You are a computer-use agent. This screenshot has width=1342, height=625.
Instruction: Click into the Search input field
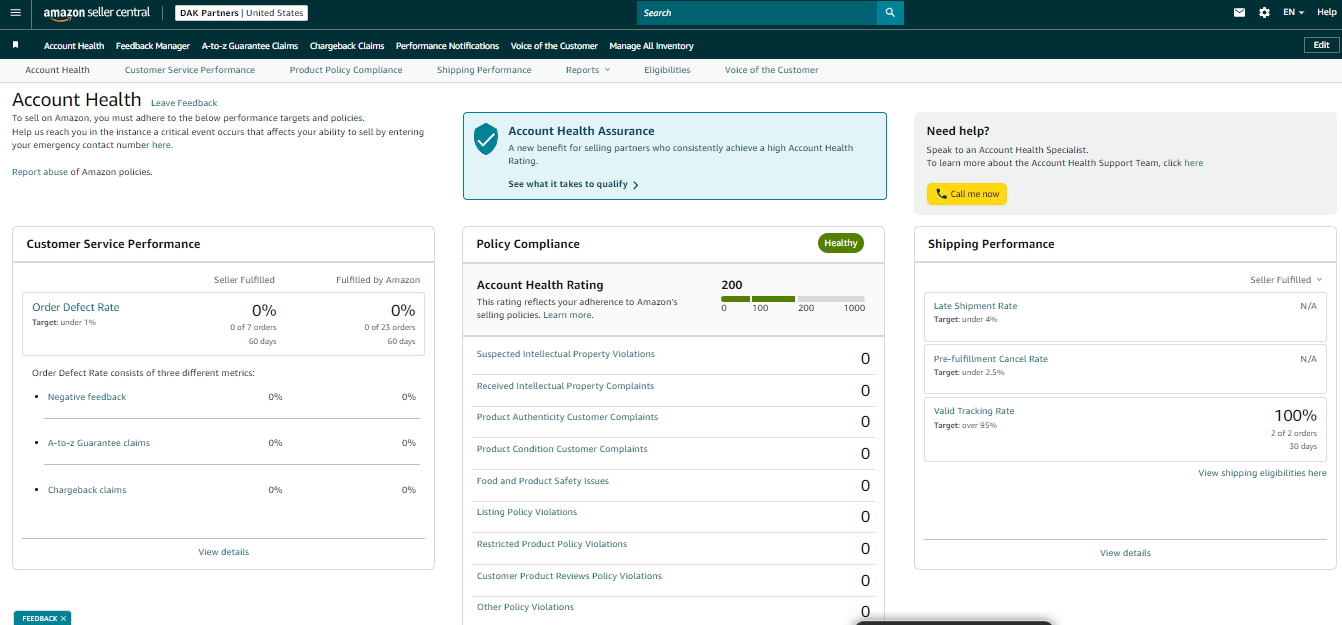pyautogui.click(x=757, y=13)
